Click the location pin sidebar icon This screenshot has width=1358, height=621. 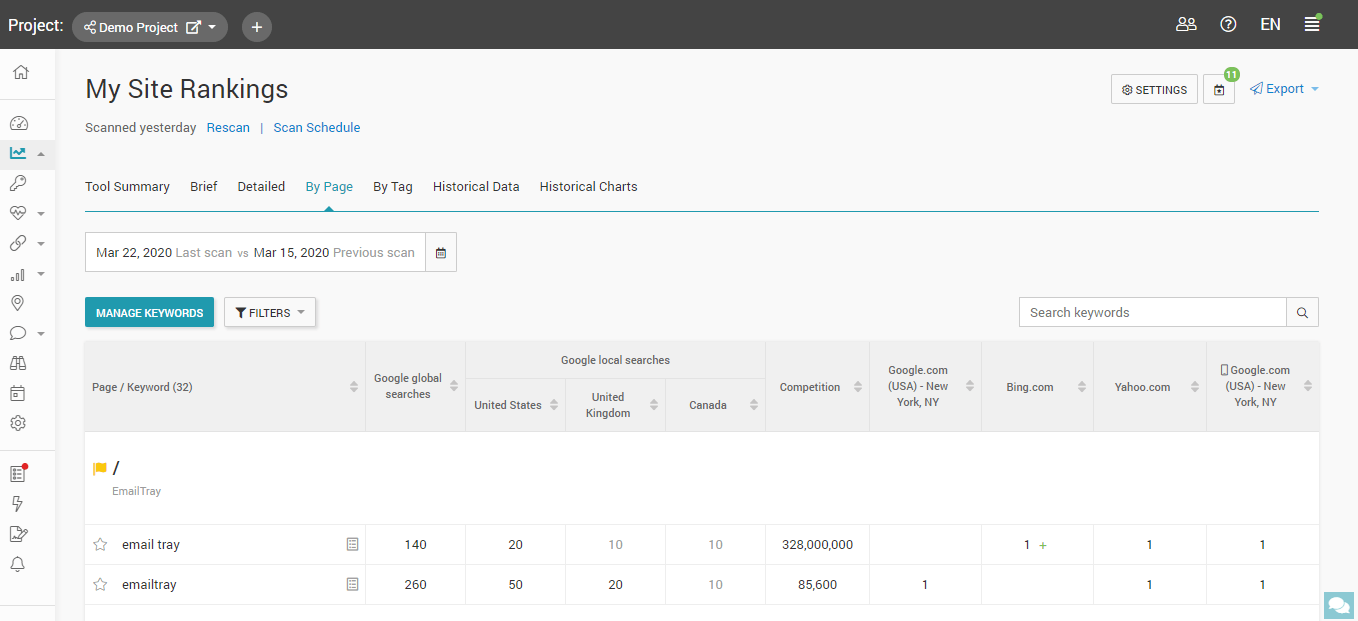18,303
